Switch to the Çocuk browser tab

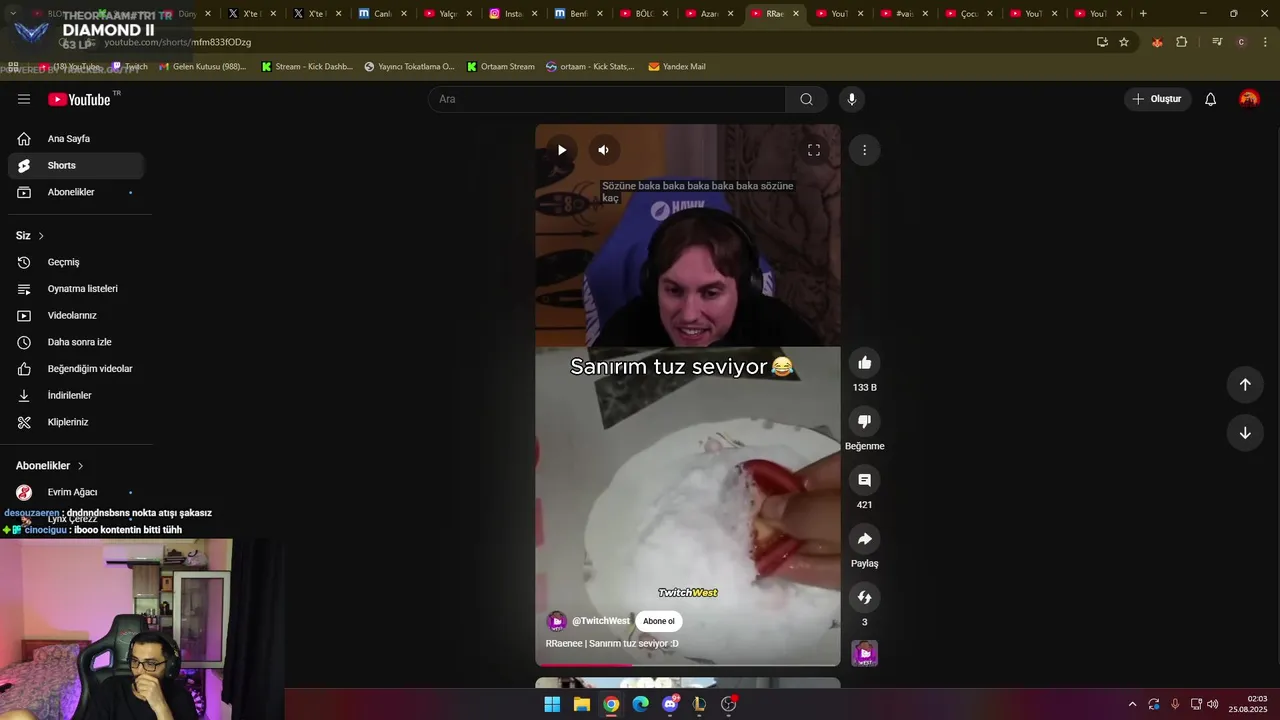tap(968, 14)
